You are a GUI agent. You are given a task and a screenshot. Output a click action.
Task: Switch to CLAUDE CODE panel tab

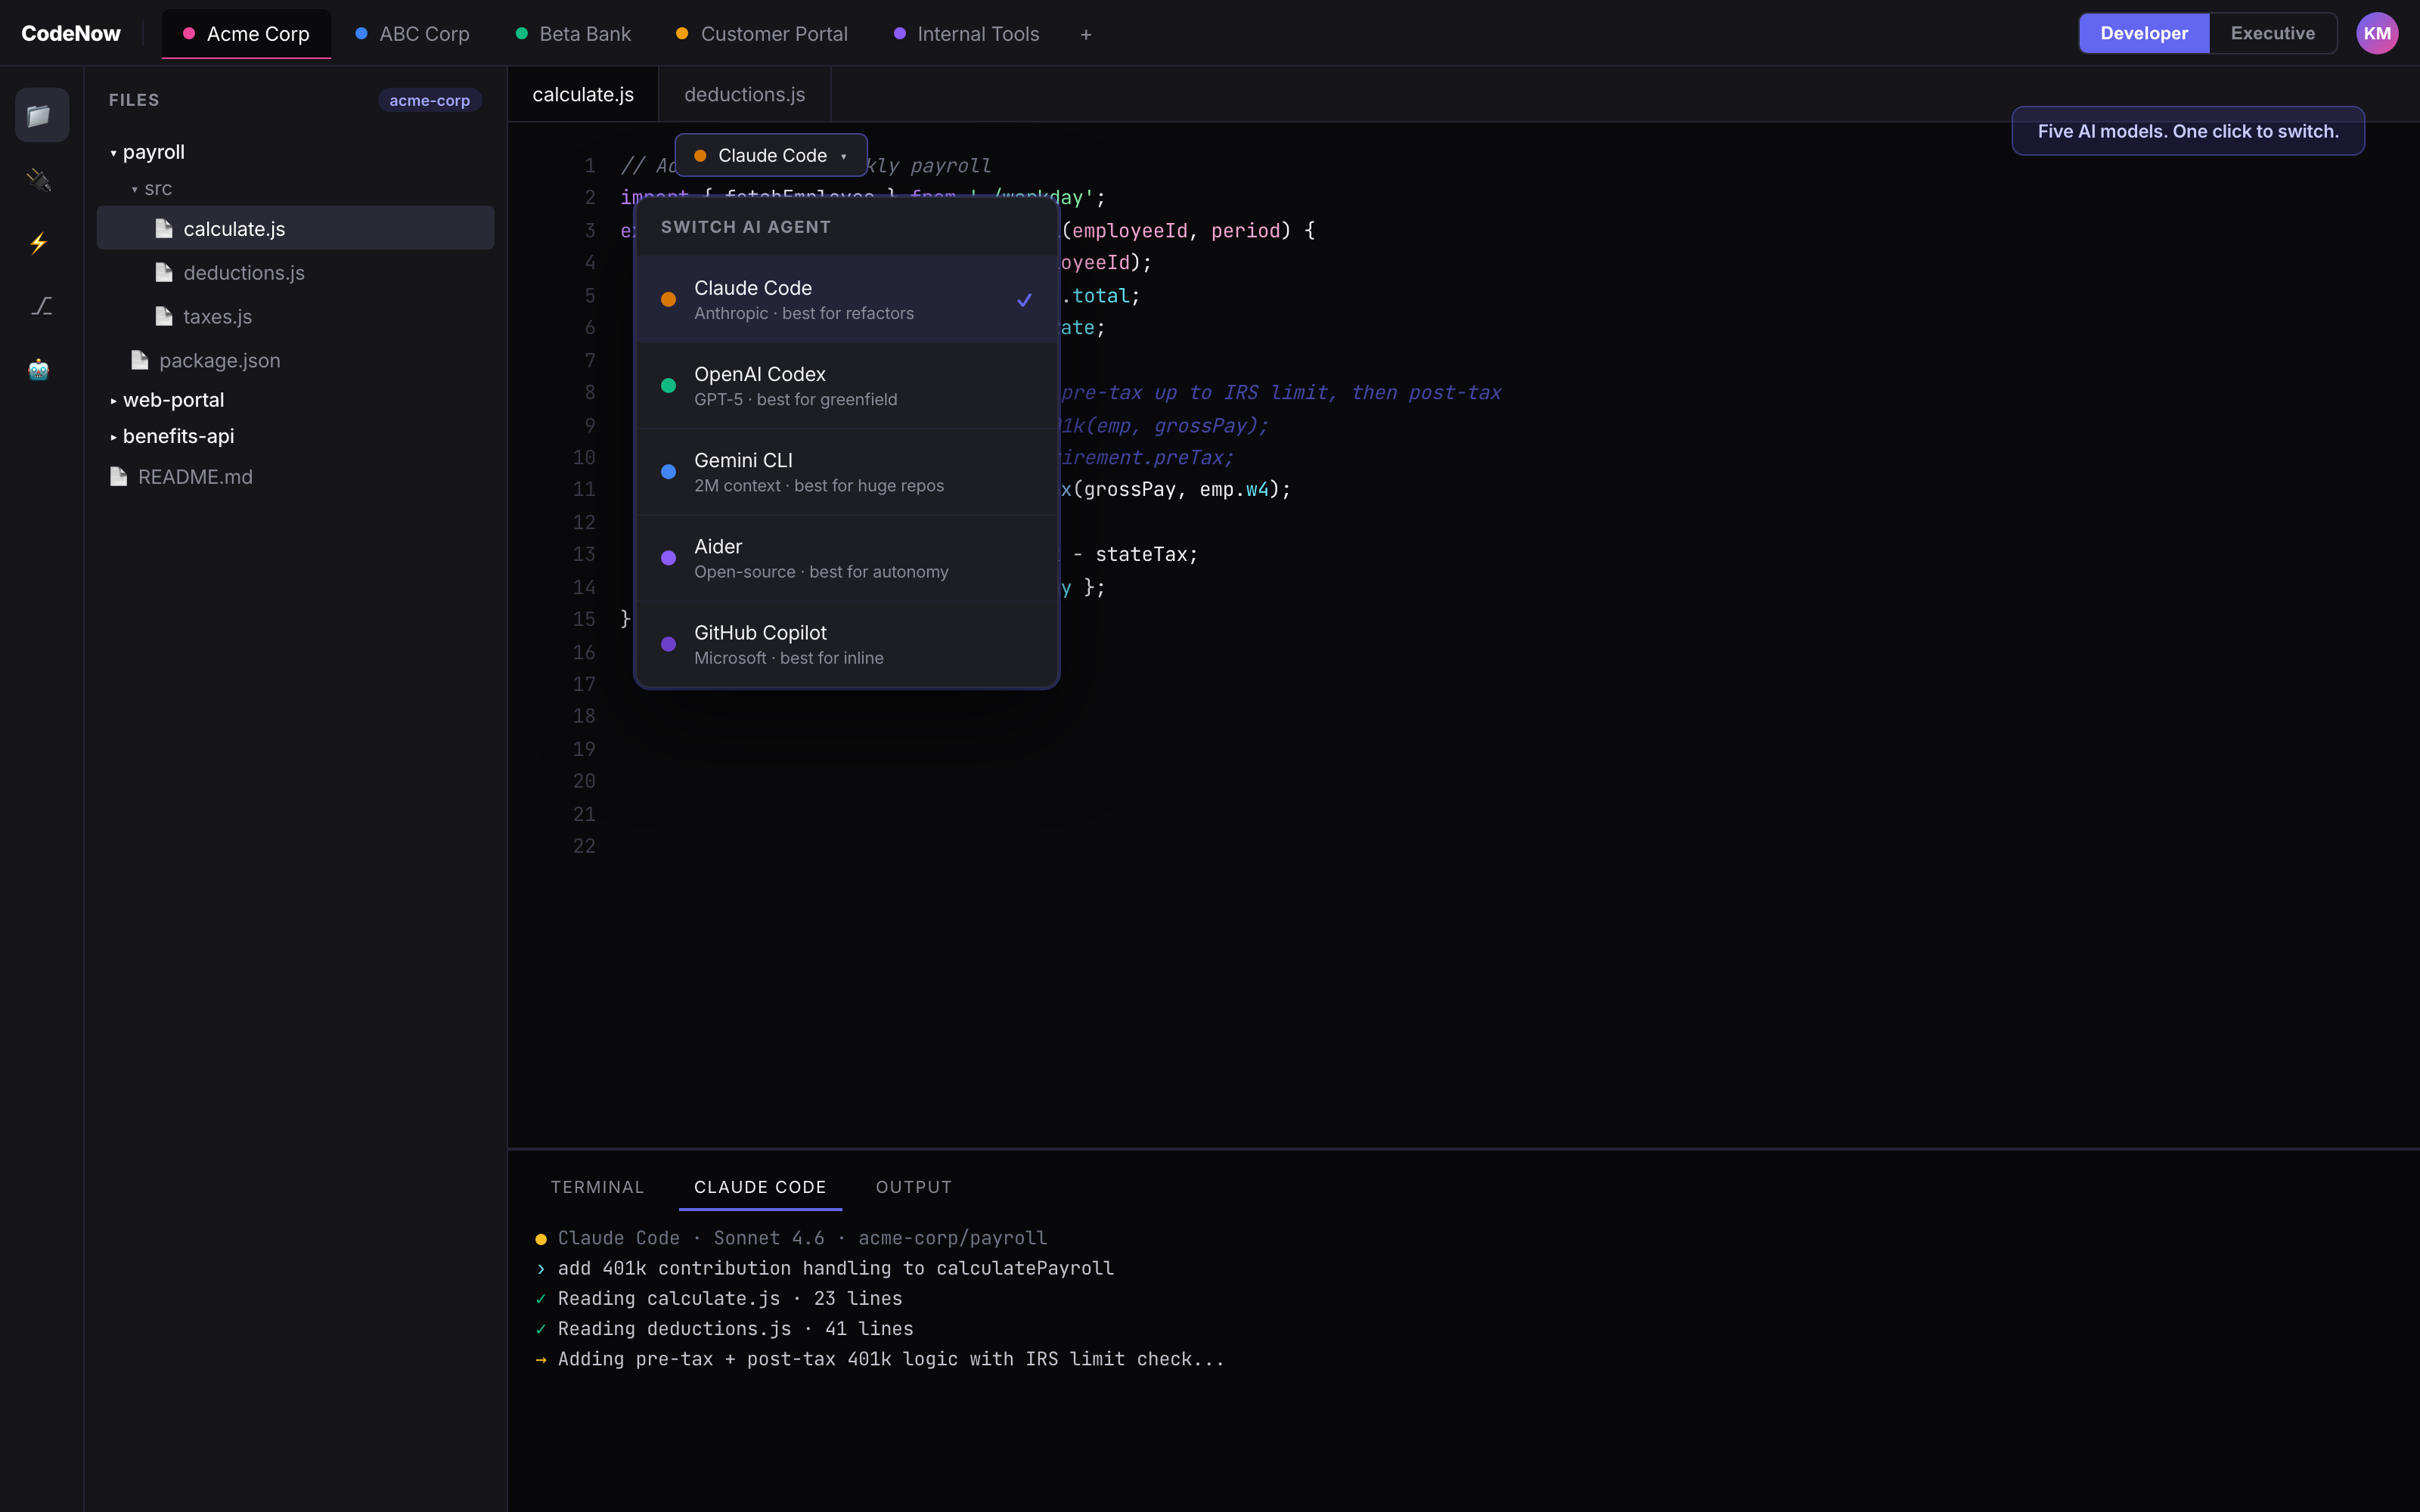point(760,1187)
